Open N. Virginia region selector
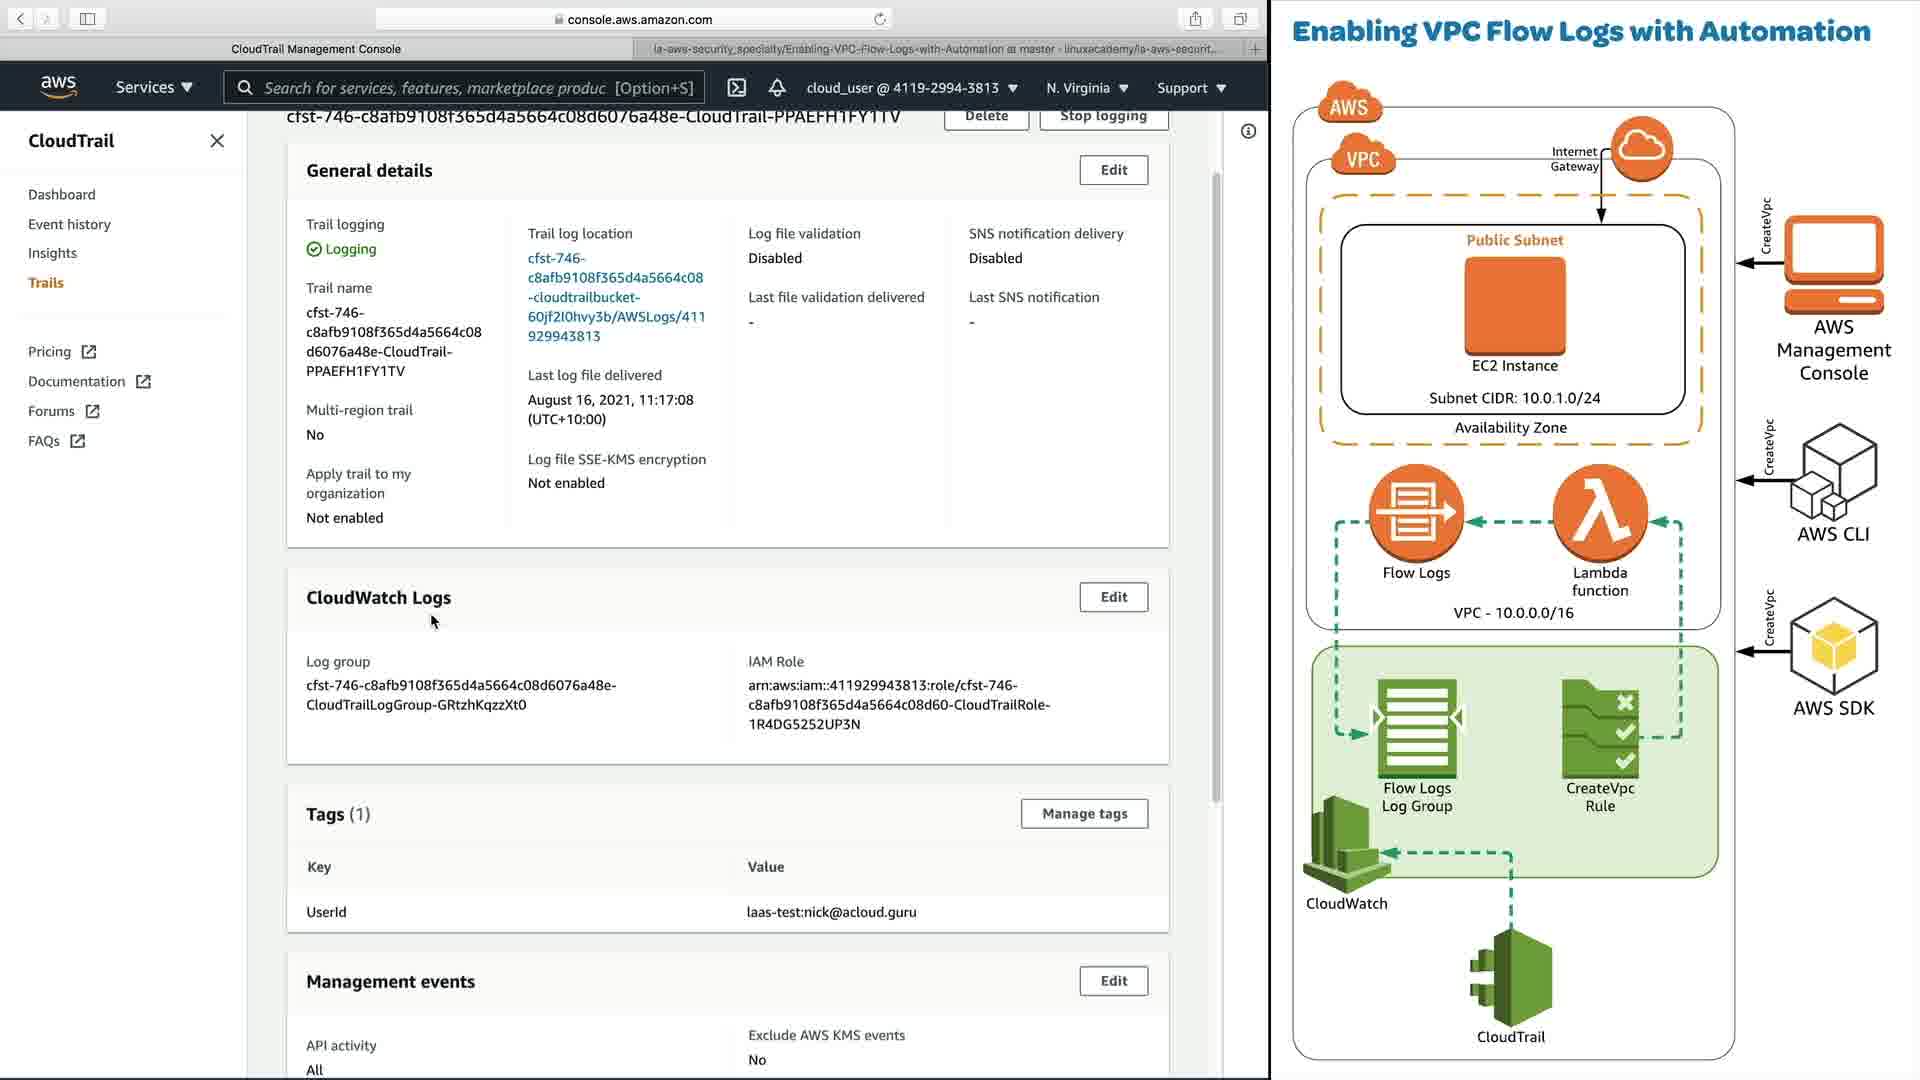 point(1087,88)
